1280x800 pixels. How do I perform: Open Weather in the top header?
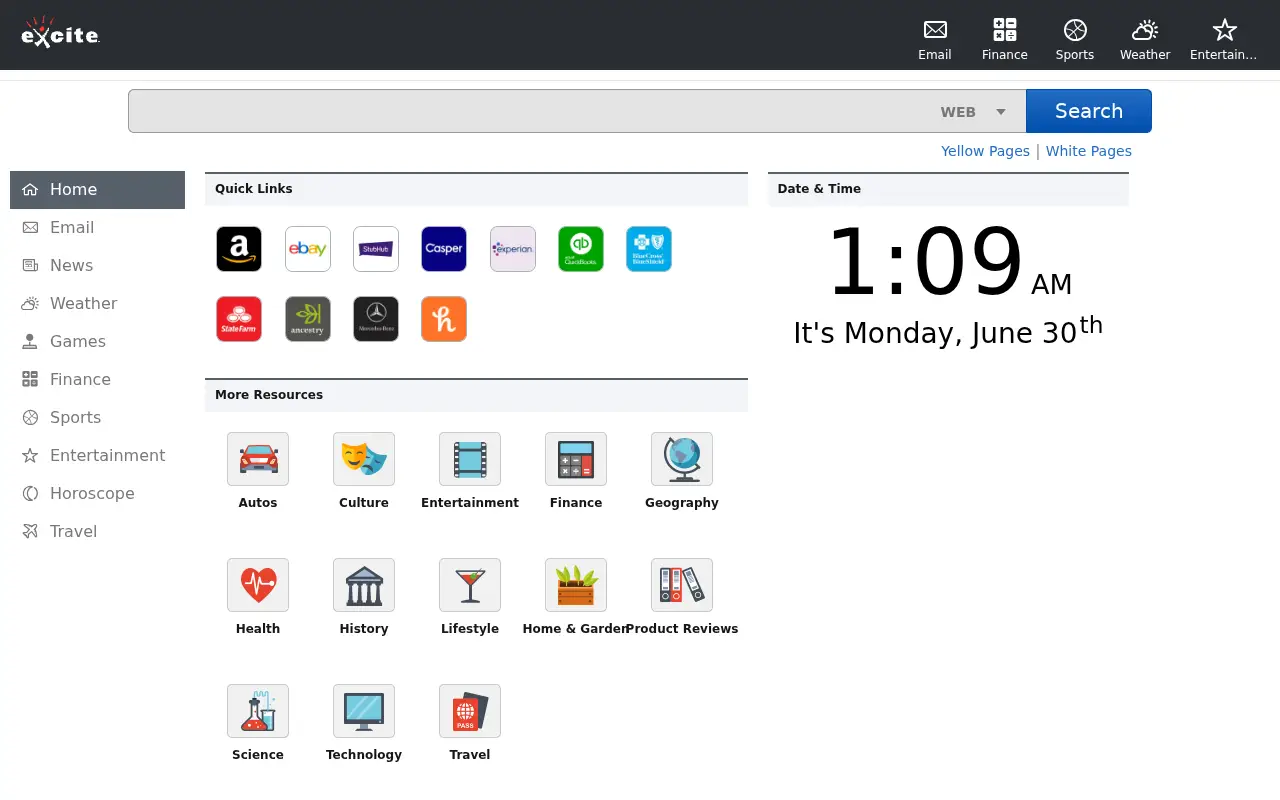tap(1145, 40)
